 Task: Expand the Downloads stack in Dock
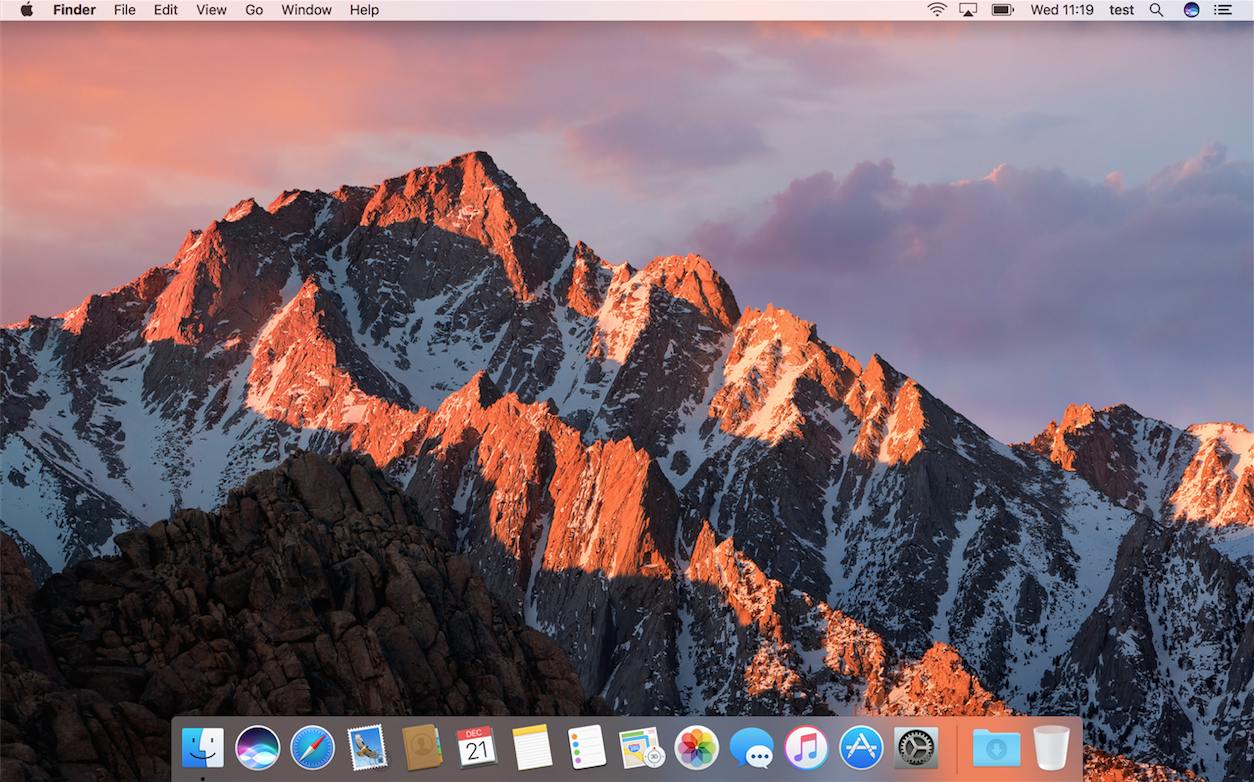tap(996, 747)
